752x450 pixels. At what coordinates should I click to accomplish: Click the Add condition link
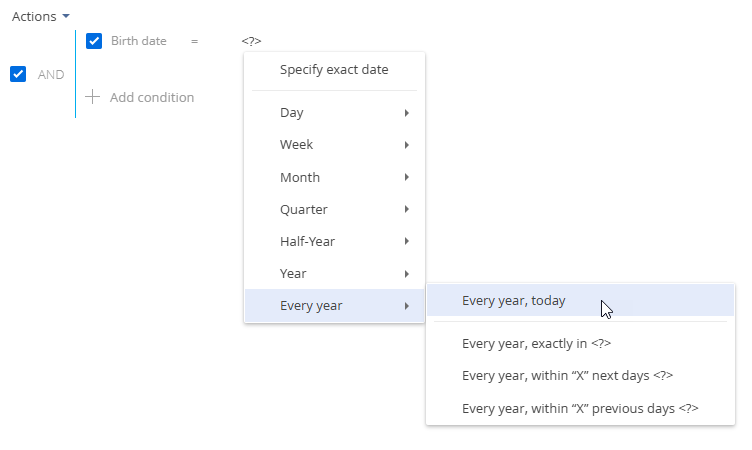[x=152, y=97]
